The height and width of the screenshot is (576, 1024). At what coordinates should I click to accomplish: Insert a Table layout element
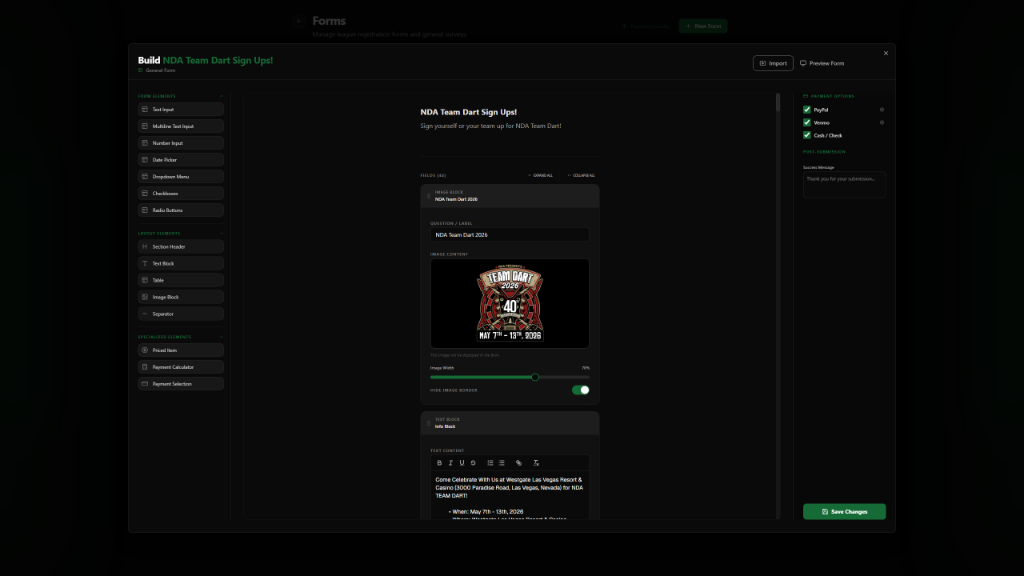180,280
